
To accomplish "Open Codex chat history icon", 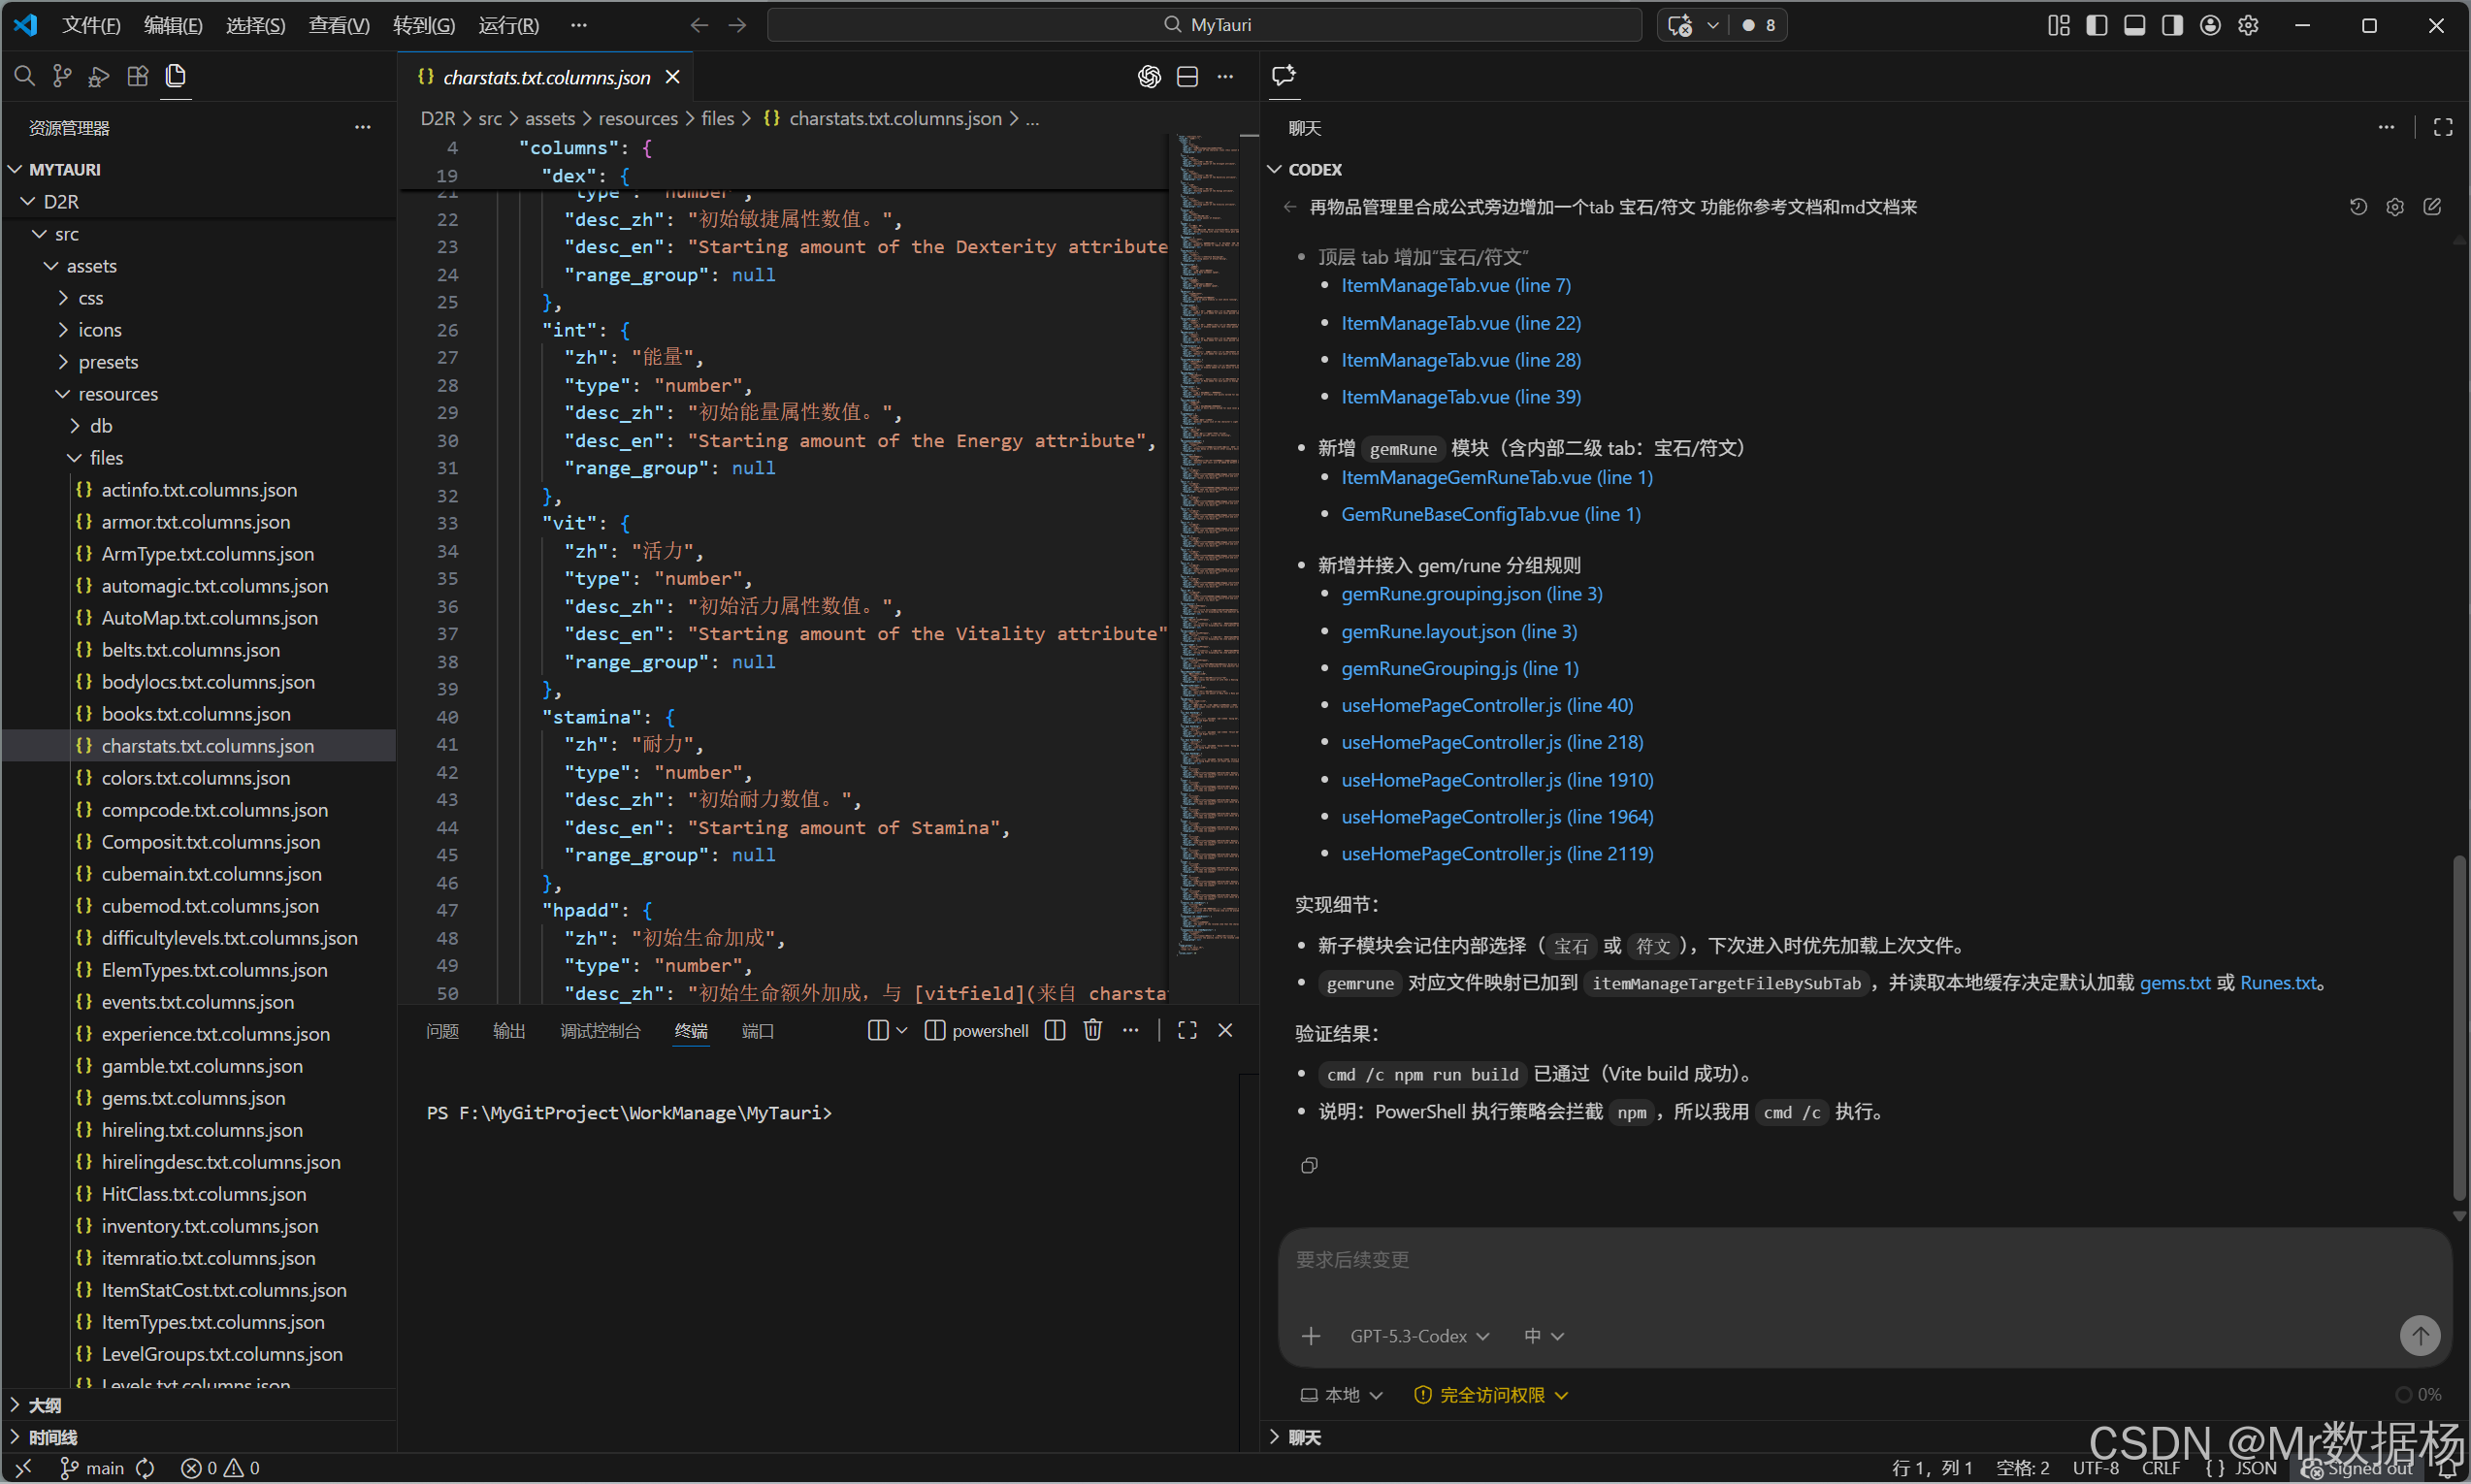I will tap(2358, 207).
